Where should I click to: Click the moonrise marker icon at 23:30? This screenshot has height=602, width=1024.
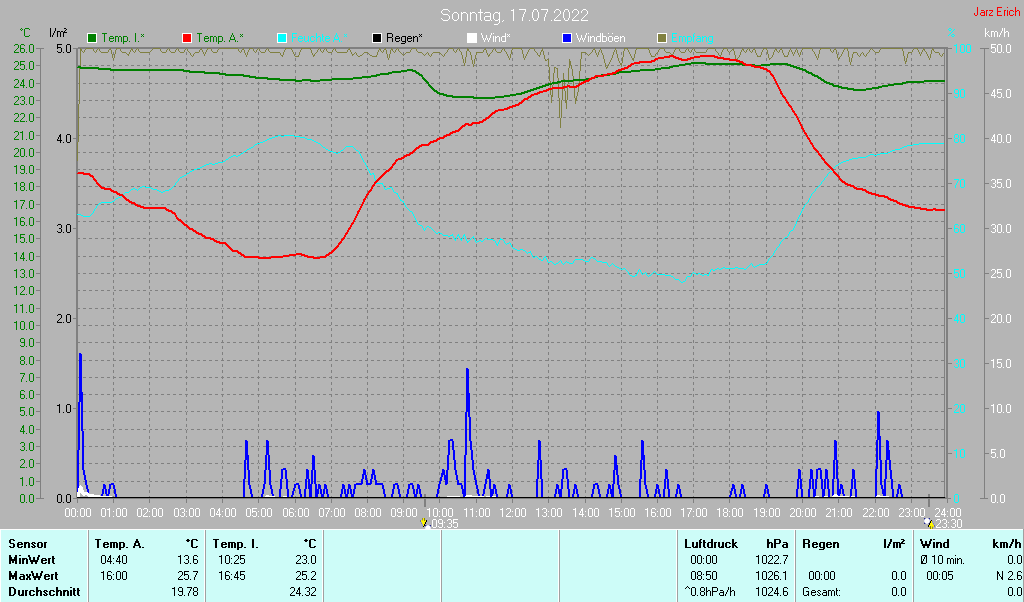(929, 523)
